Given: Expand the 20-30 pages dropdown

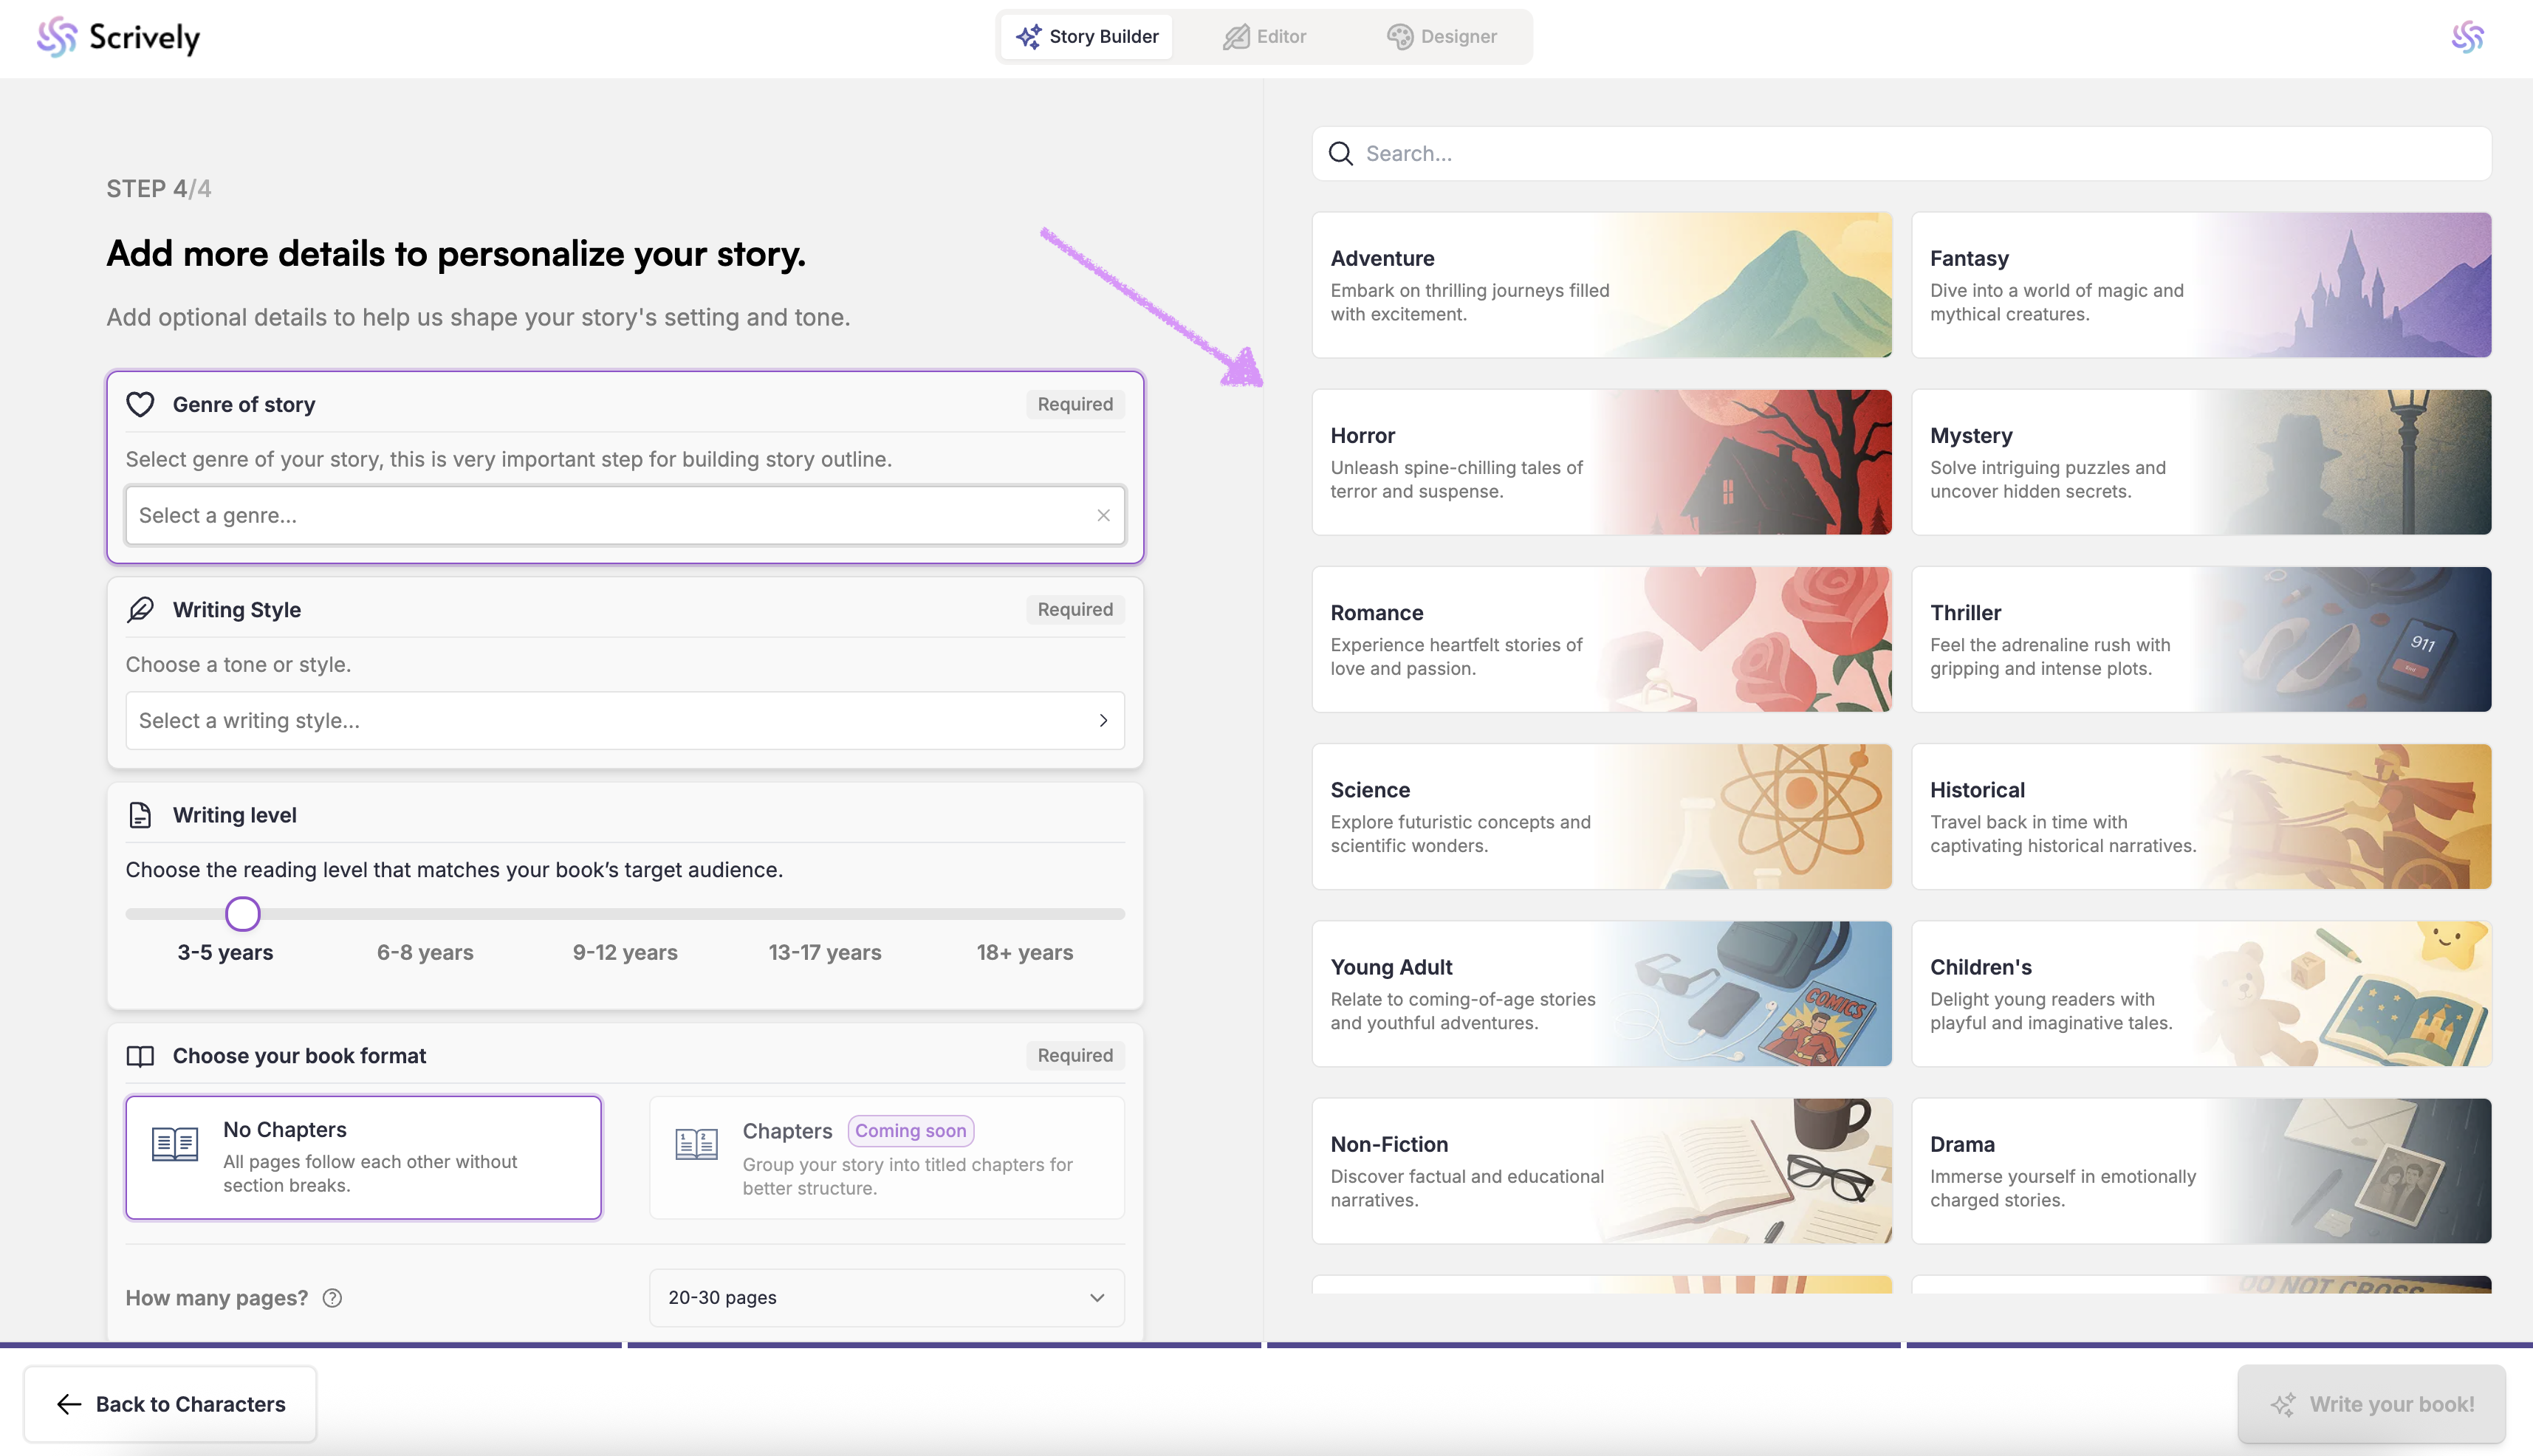Looking at the screenshot, I should coord(886,1298).
